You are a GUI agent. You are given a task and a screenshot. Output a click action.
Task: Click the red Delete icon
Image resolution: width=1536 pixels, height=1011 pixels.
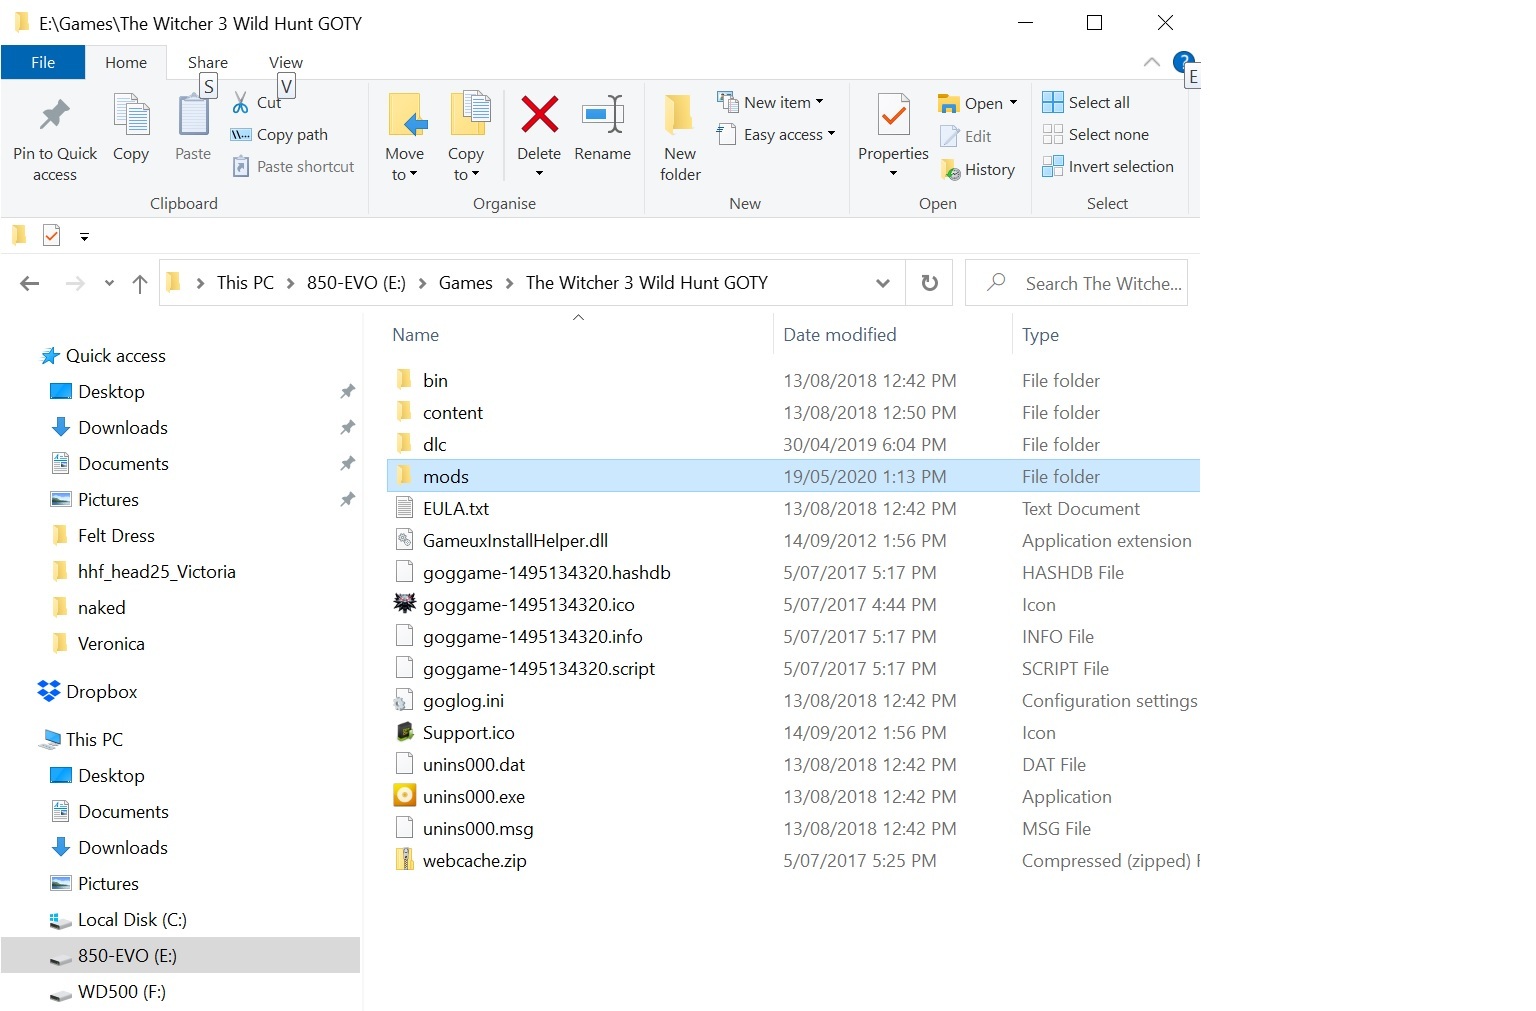click(x=539, y=115)
